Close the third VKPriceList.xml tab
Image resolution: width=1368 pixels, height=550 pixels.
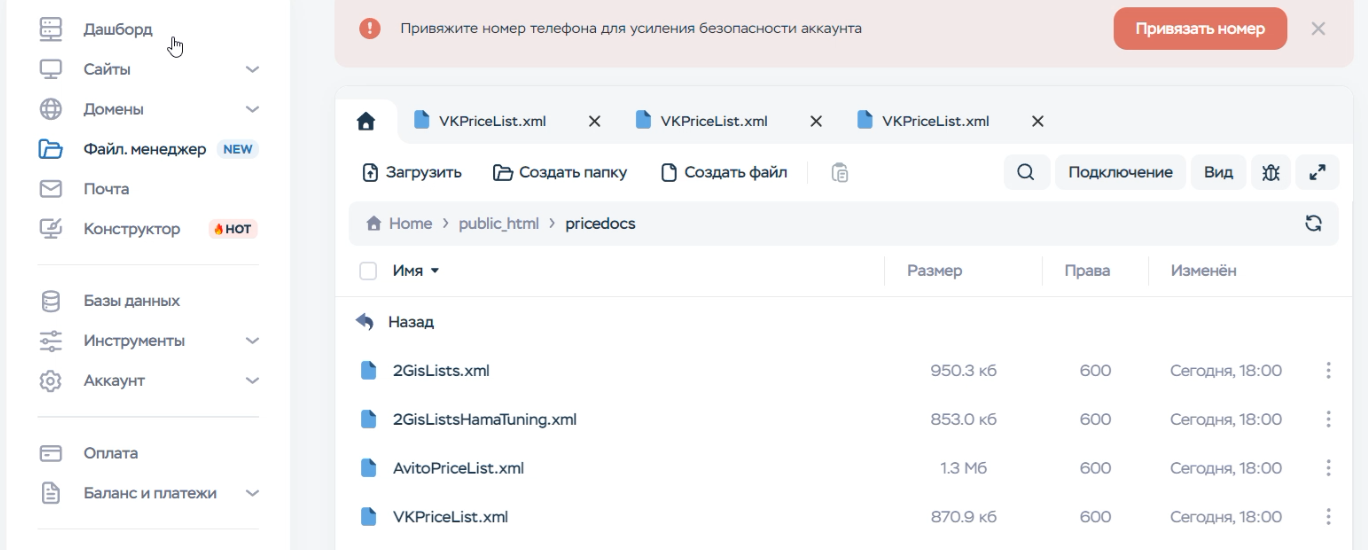1038,121
